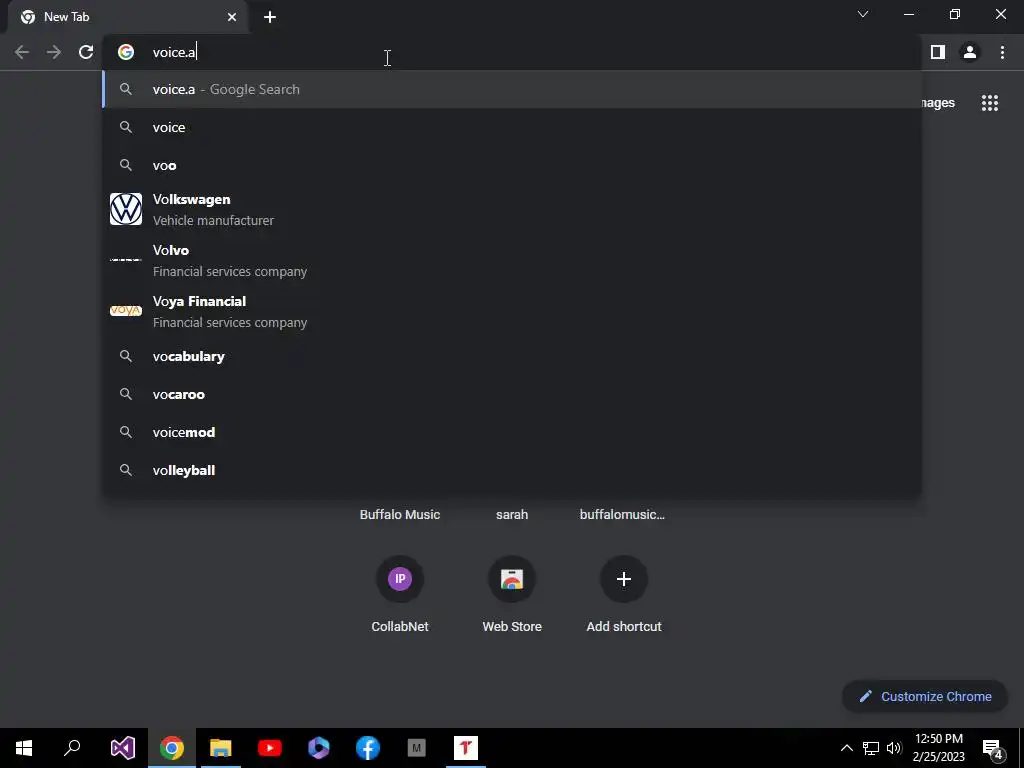Open the volume speaker tray icon
The image size is (1024, 768).
point(894,748)
